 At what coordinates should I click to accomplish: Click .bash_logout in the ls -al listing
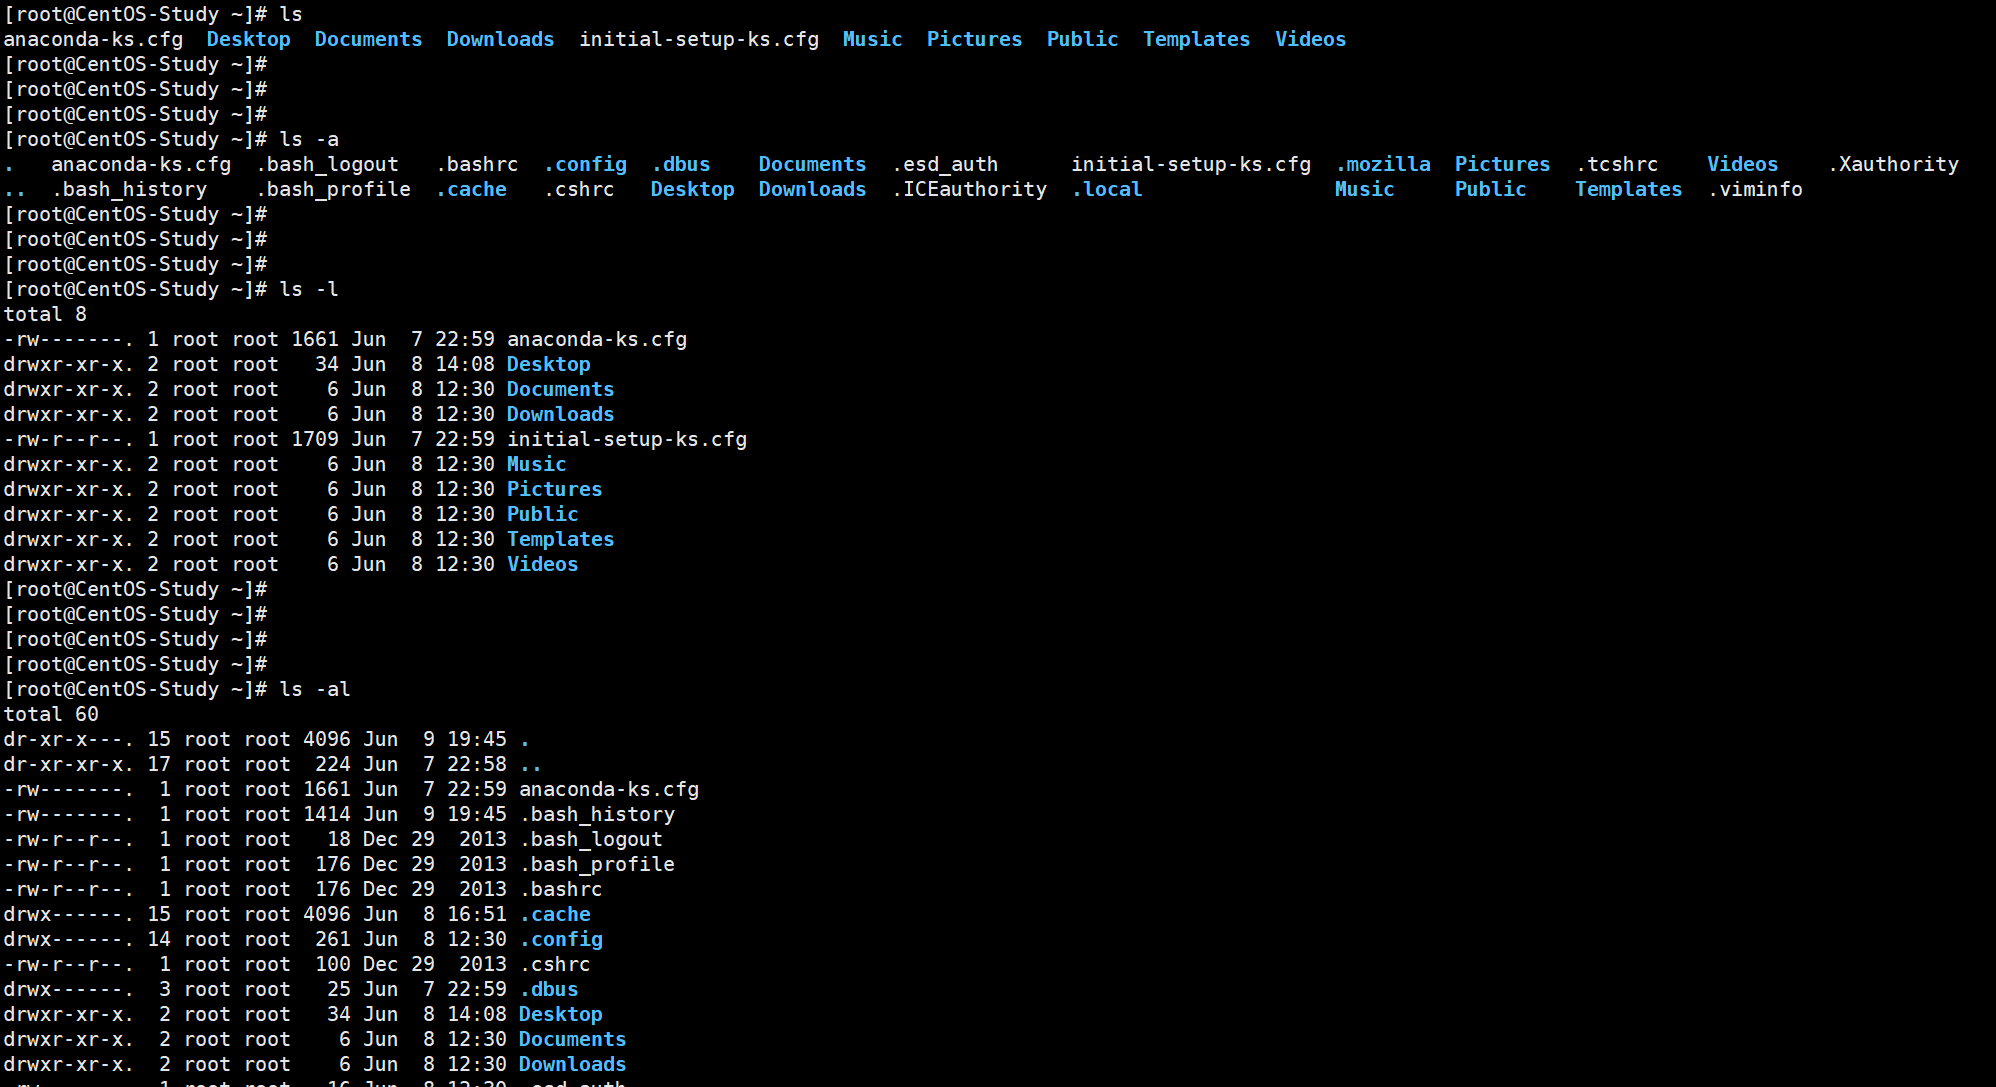coord(591,839)
